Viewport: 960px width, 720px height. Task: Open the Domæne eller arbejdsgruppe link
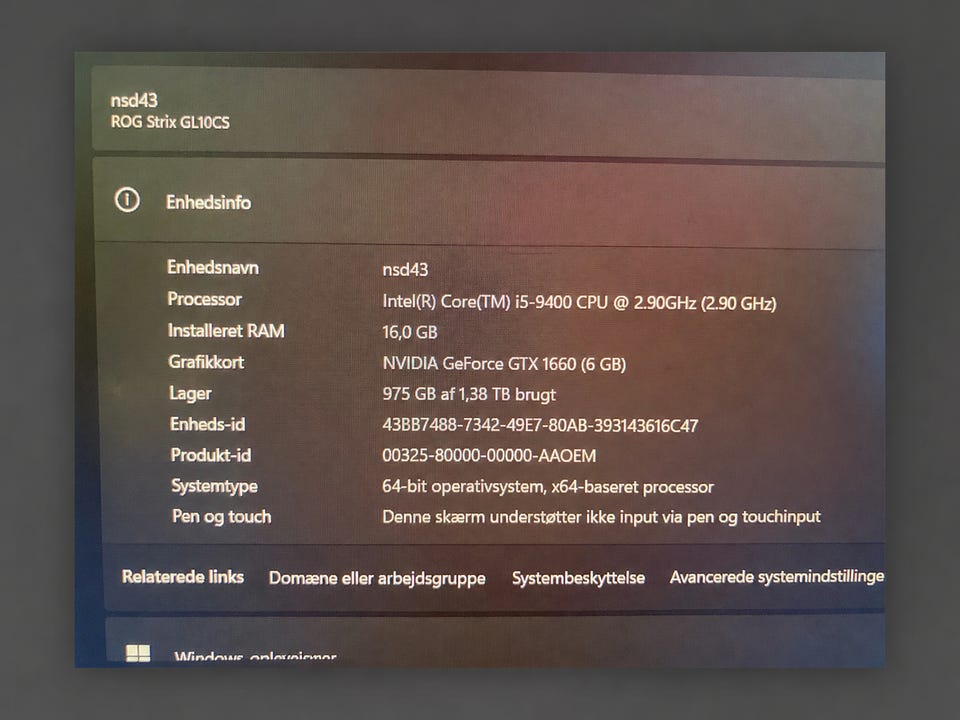(377, 579)
